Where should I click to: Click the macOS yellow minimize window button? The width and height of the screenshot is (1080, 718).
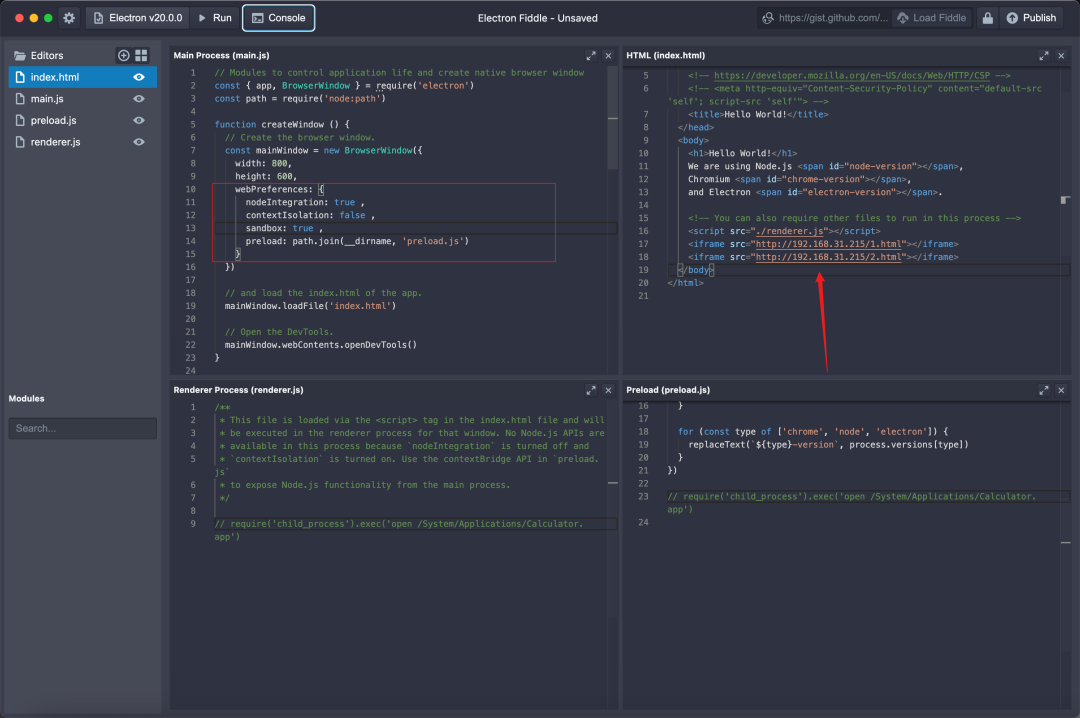tap(34, 18)
